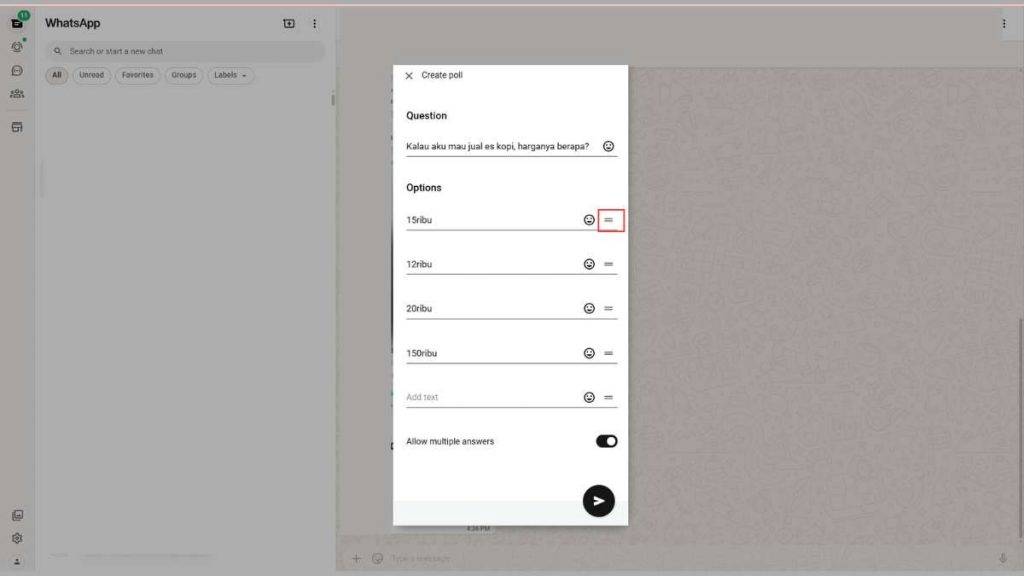The height and width of the screenshot is (576, 1024).
Task: Select the Unread filter tab
Action: tap(91, 75)
